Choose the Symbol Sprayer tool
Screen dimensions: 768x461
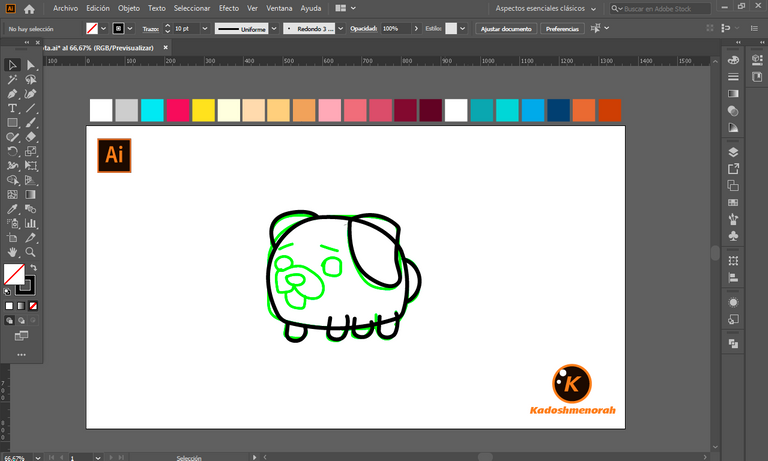pos(12,223)
